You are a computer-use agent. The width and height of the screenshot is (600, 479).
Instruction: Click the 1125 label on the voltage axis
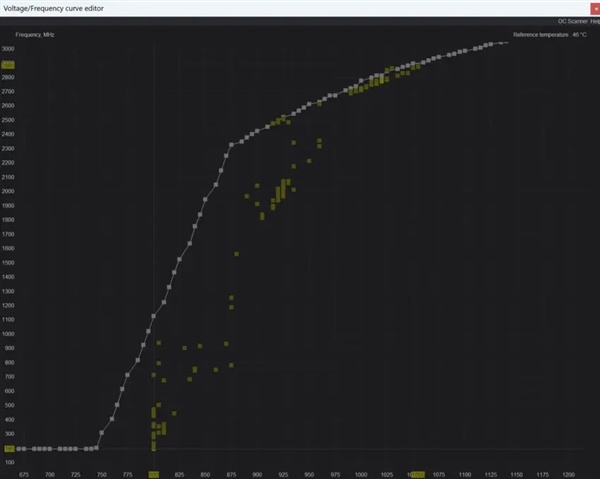pyautogui.click(x=491, y=474)
